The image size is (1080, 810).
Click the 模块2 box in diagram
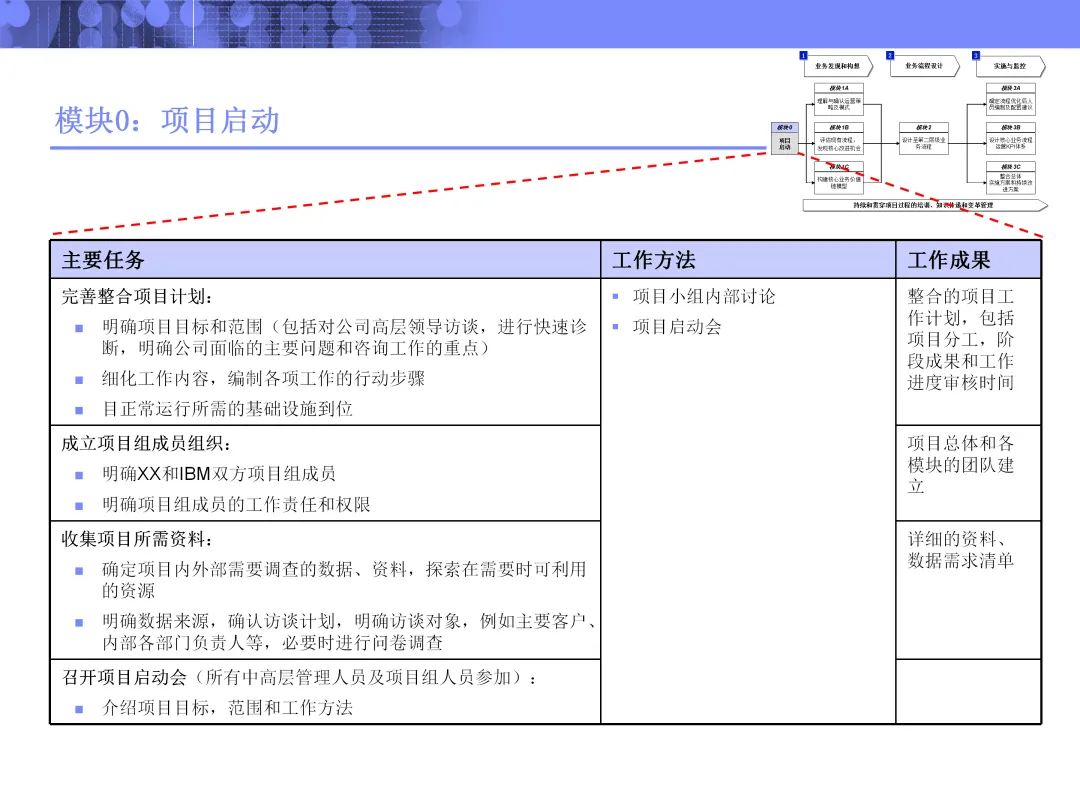tap(924, 138)
